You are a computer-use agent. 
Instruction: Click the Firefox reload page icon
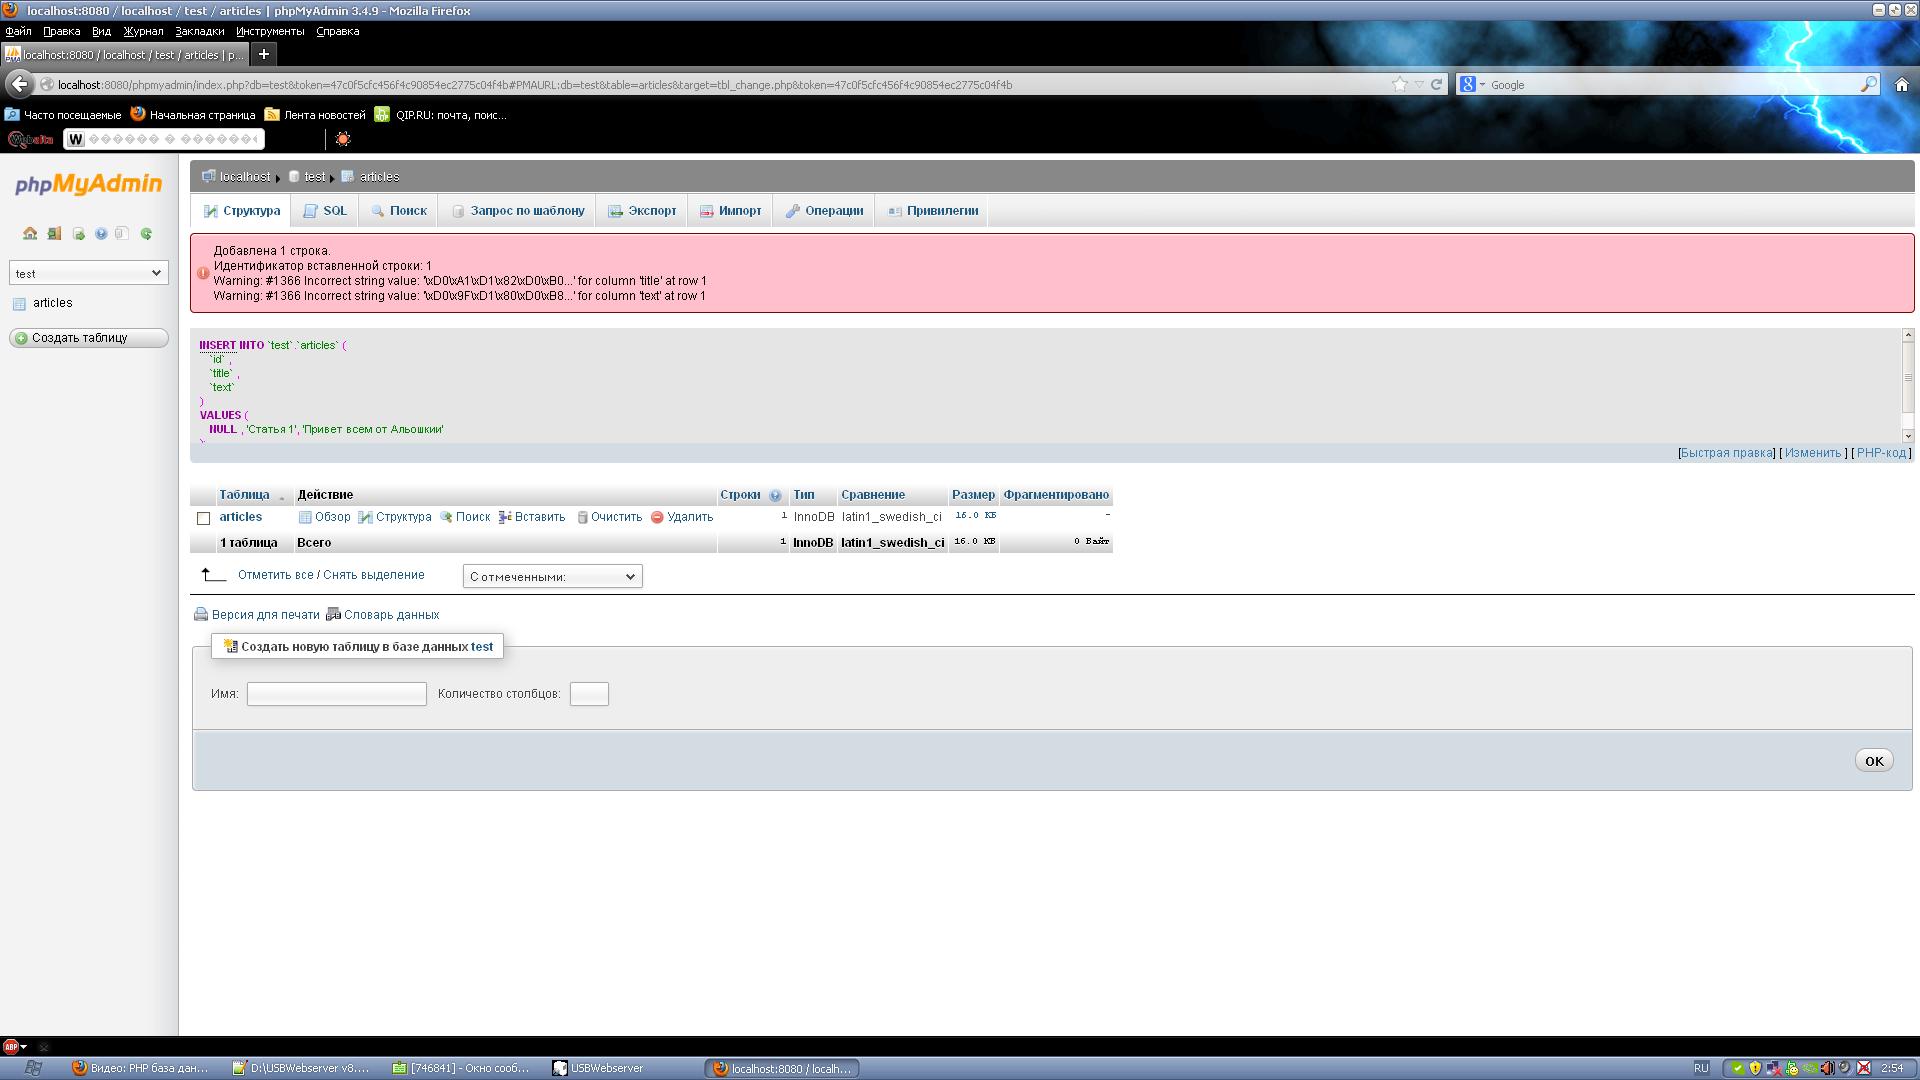[1437, 85]
